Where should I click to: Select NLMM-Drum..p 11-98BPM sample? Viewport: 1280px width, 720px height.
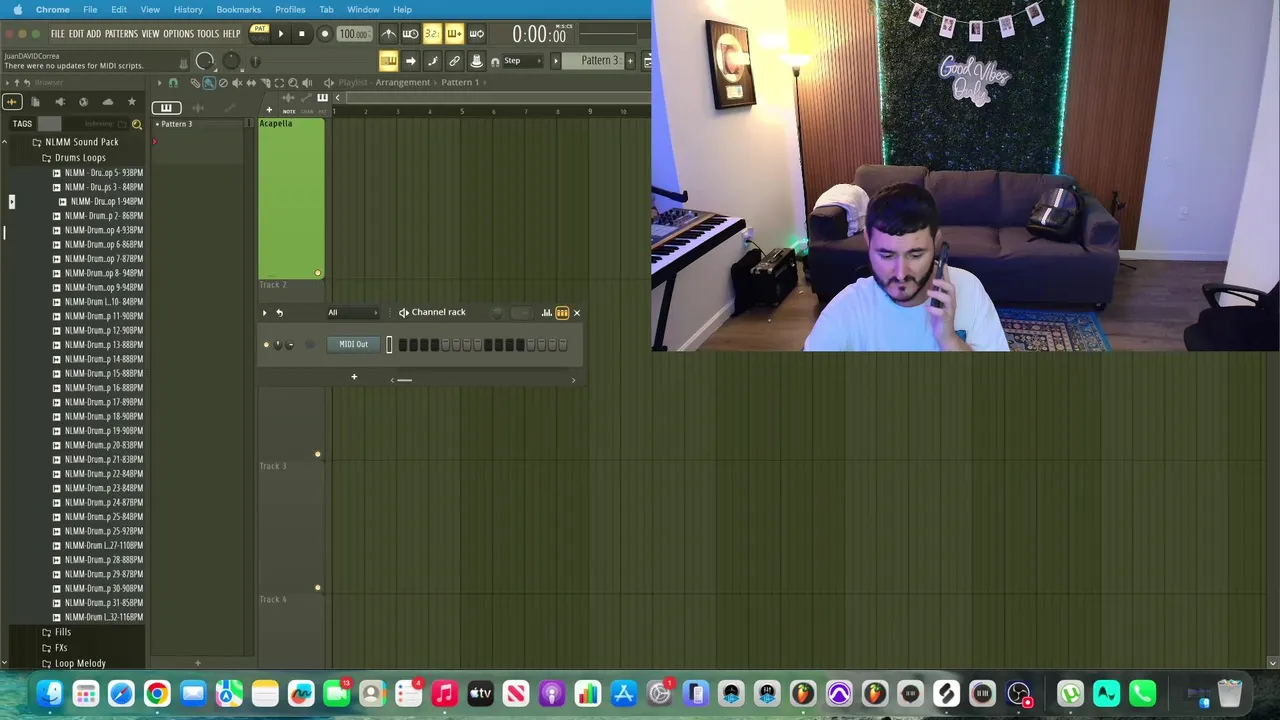click(103, 316)
